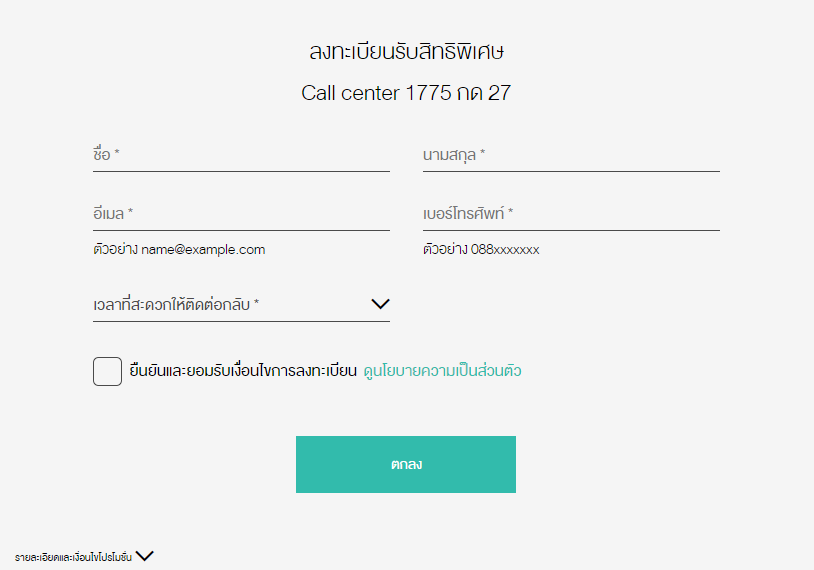The width and height of the screenshot is (814, 570).
Task: Click the Call center 1775 กด 27 text
Action: coord(406,93)
